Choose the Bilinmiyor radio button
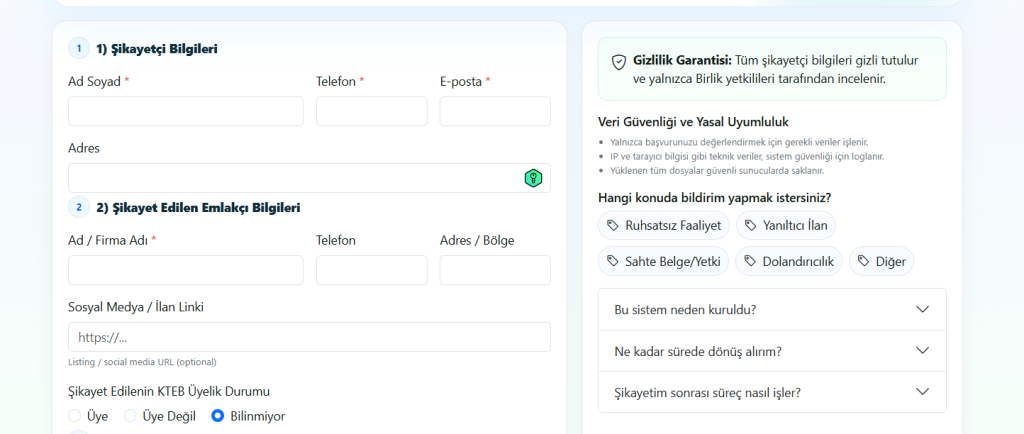The height and width of the screenshot is (434, 1024). click(x=217, y=416)
